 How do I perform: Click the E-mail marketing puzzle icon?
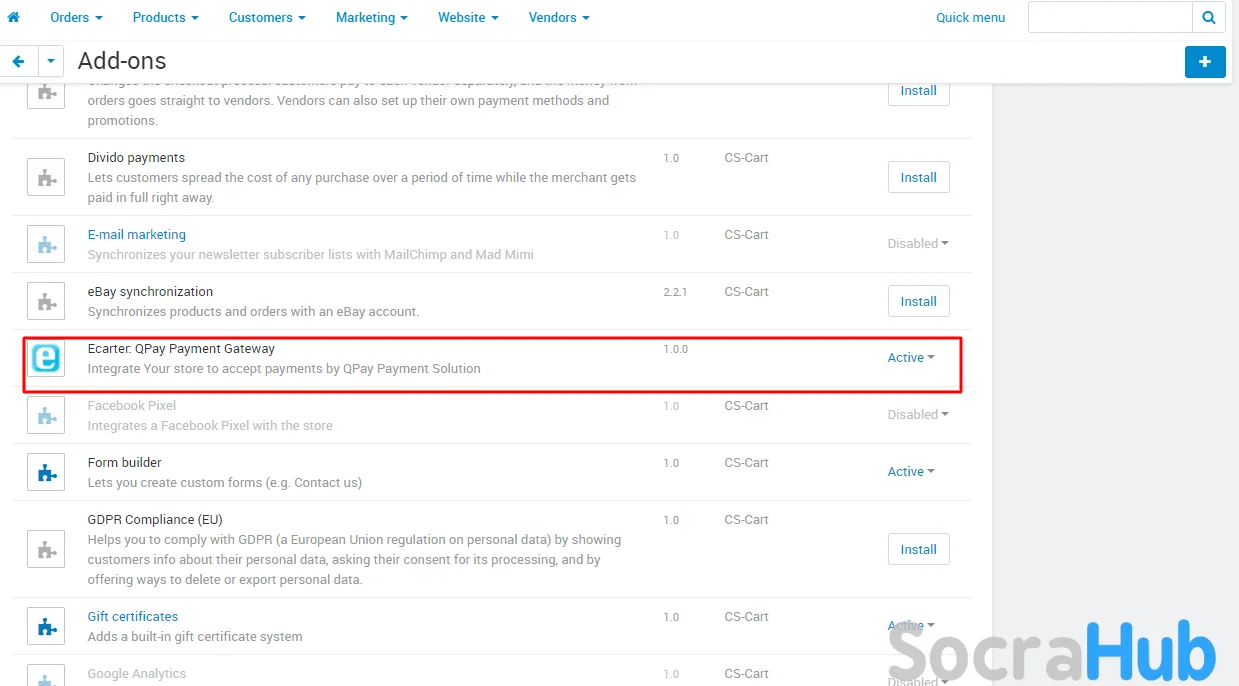tap(46, 244)
